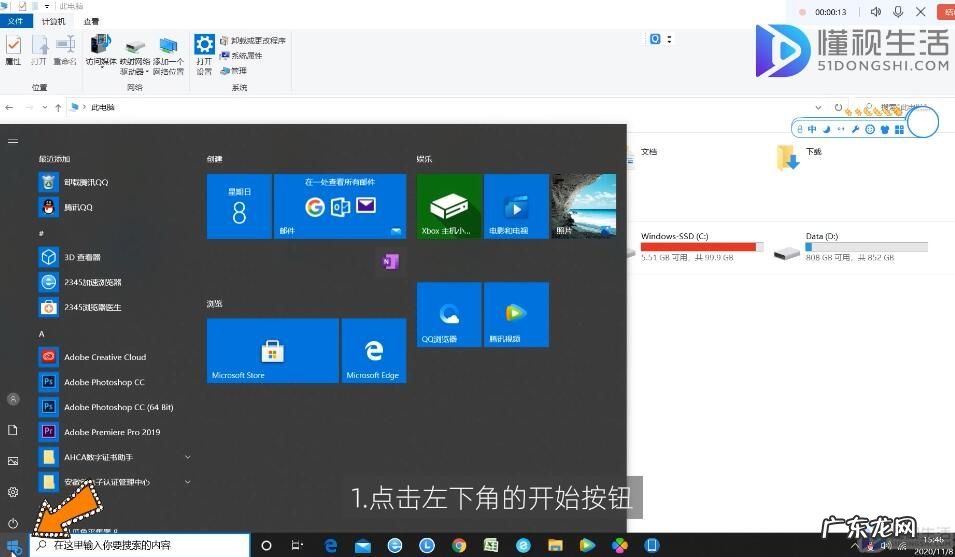Open the Documents shortcut in Start sidebar
955x557 pixels.
tap(13, 430)
